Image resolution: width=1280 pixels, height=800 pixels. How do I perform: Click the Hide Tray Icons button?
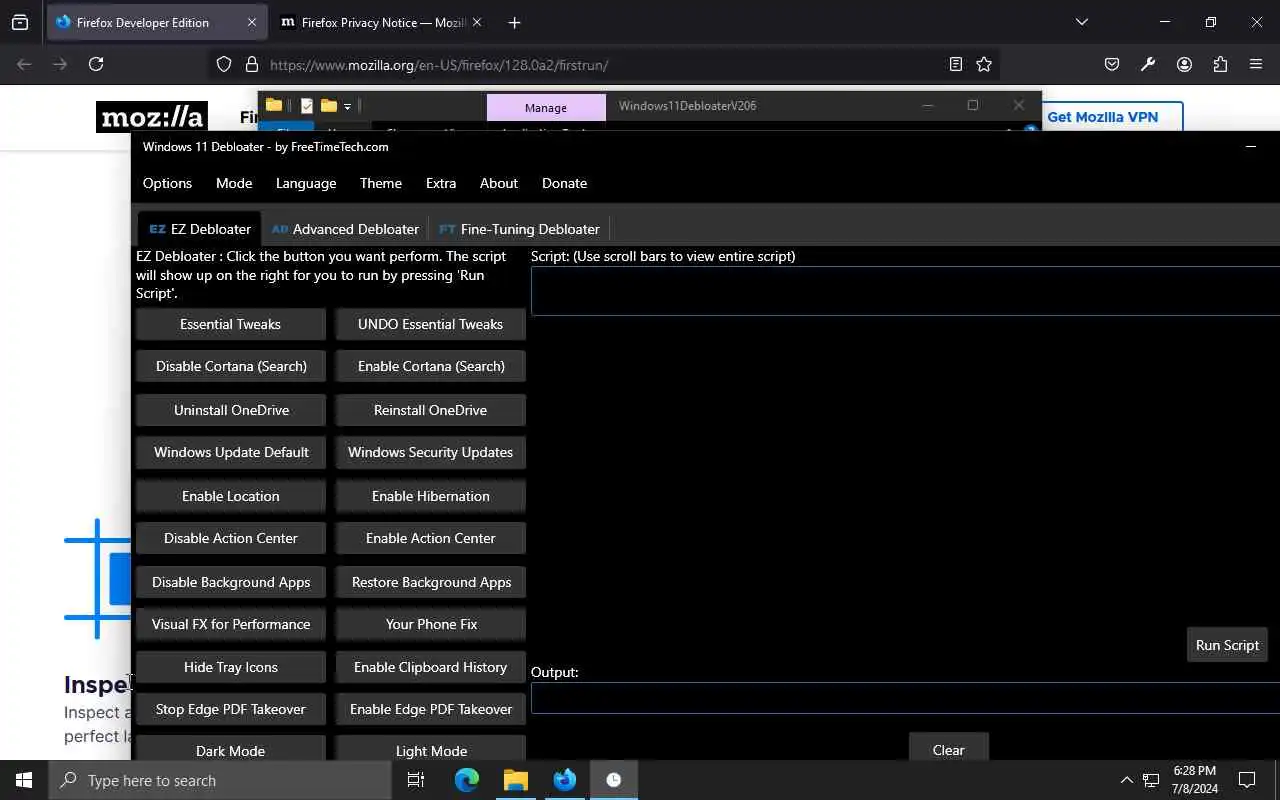[231, 667]
